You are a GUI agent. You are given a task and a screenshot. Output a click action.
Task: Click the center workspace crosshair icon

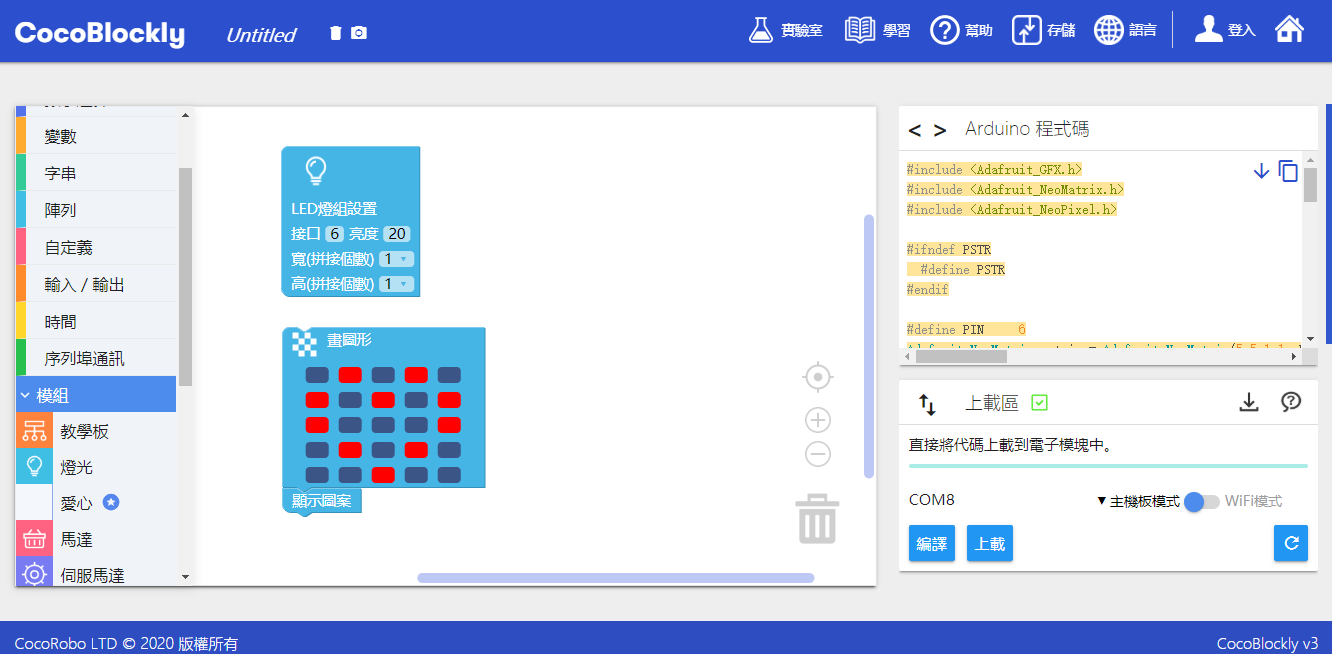[818, 377]
